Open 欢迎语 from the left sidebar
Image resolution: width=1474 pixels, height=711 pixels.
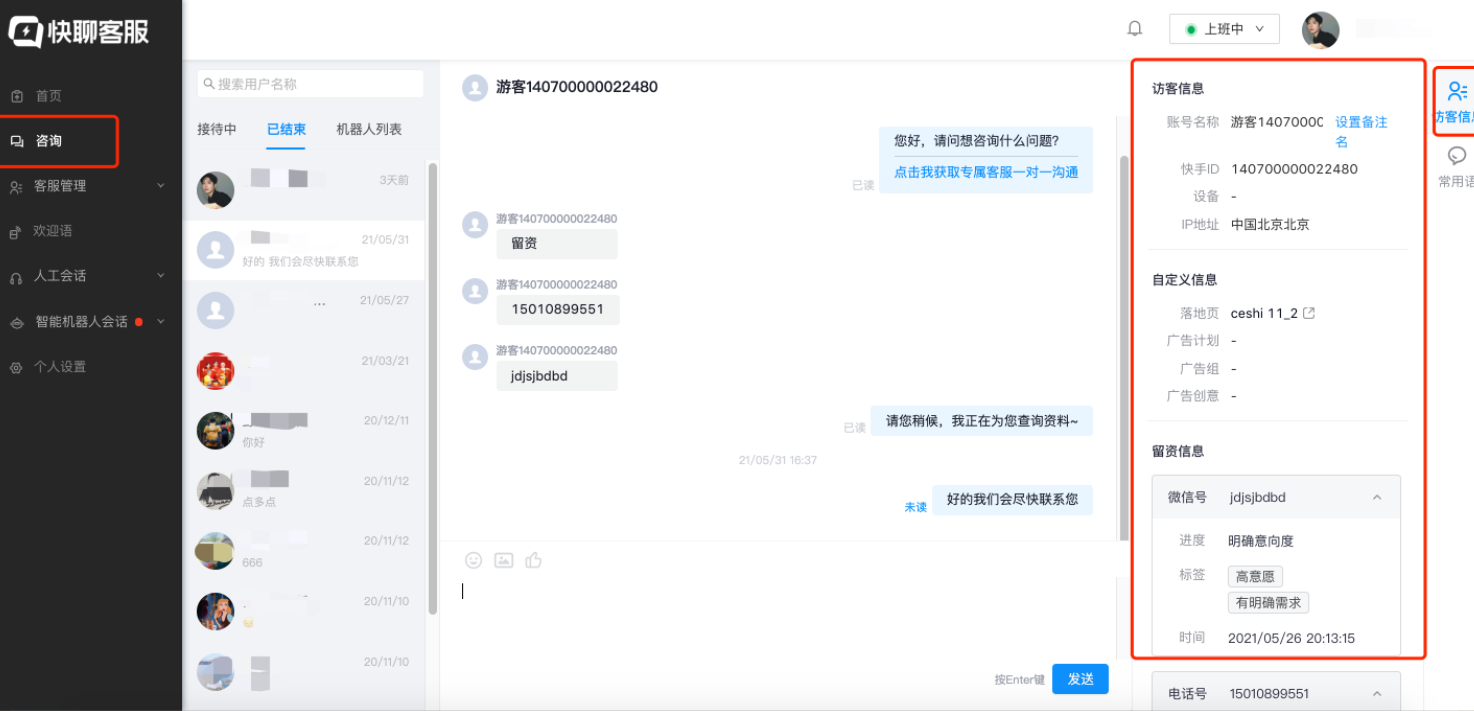52,230
